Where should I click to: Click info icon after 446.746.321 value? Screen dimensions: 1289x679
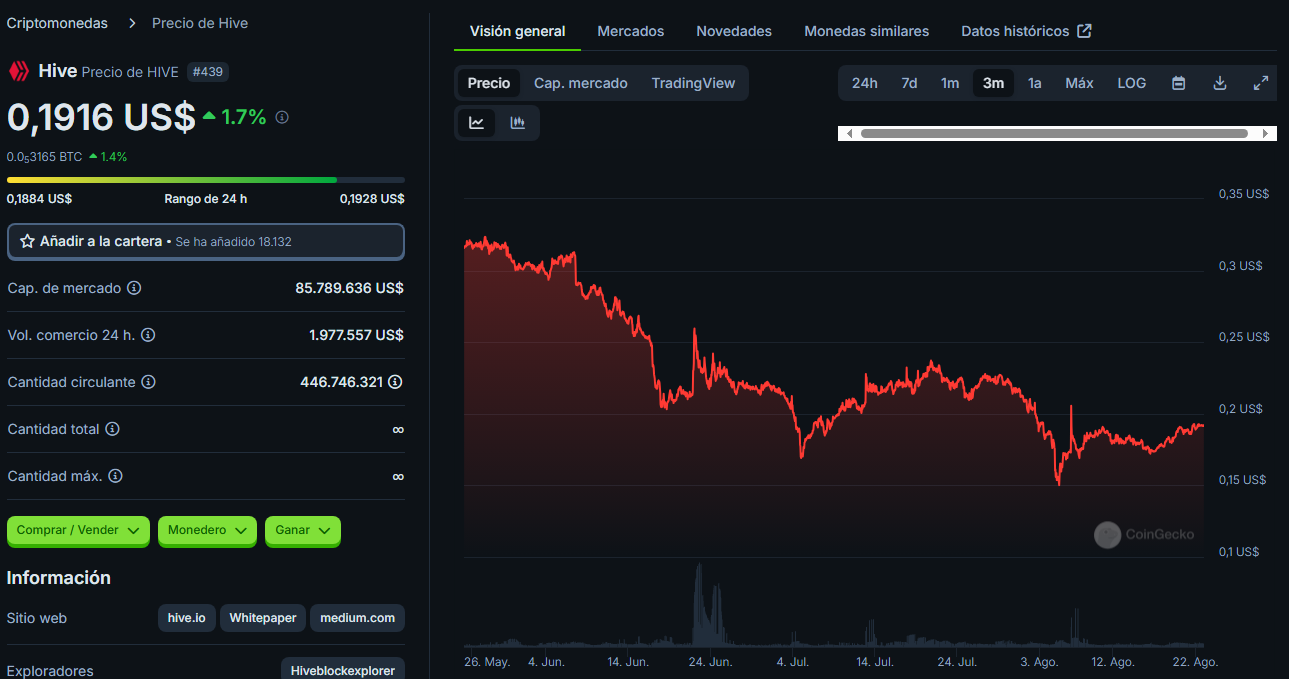tap(396, 382)
